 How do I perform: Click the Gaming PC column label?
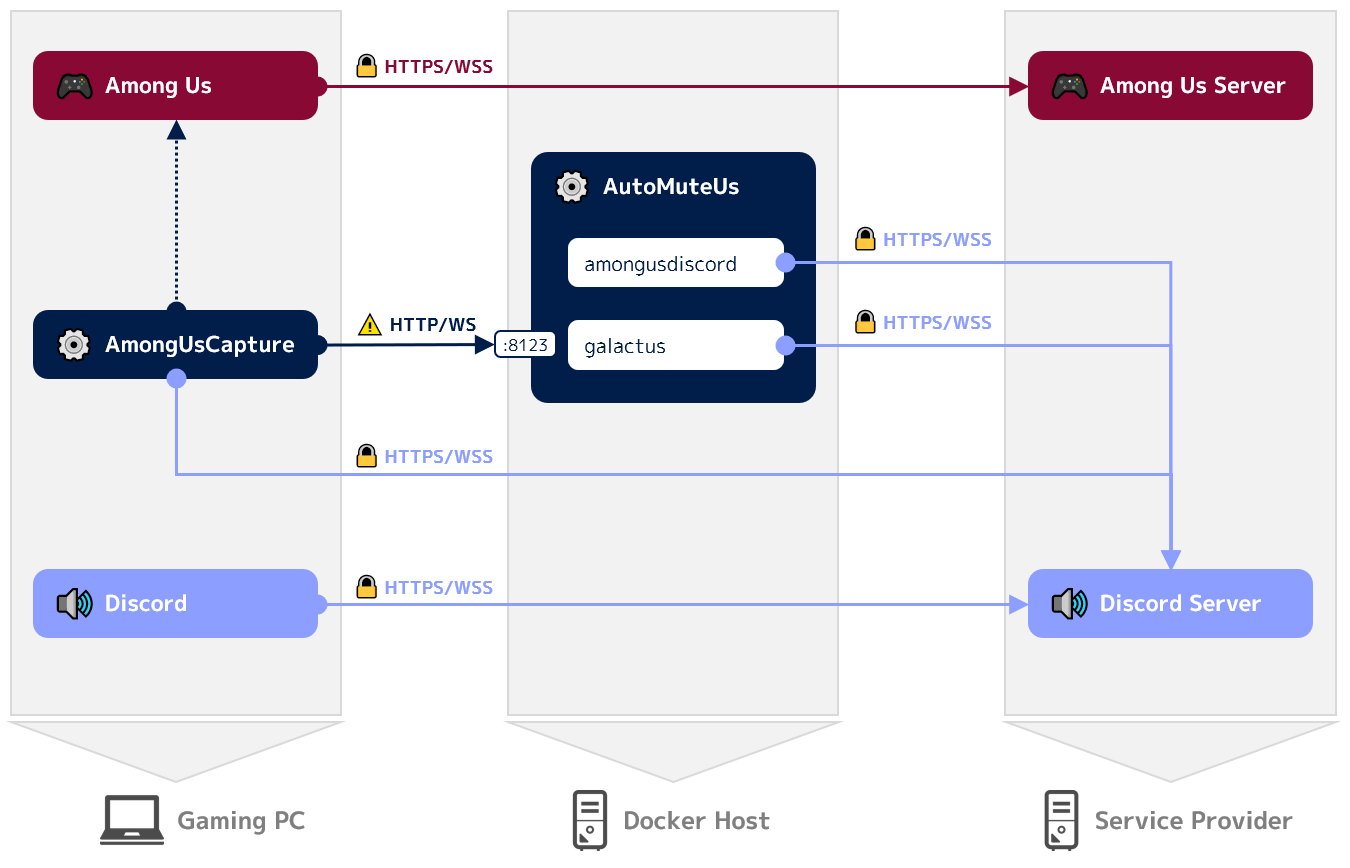tap(240, 821)
